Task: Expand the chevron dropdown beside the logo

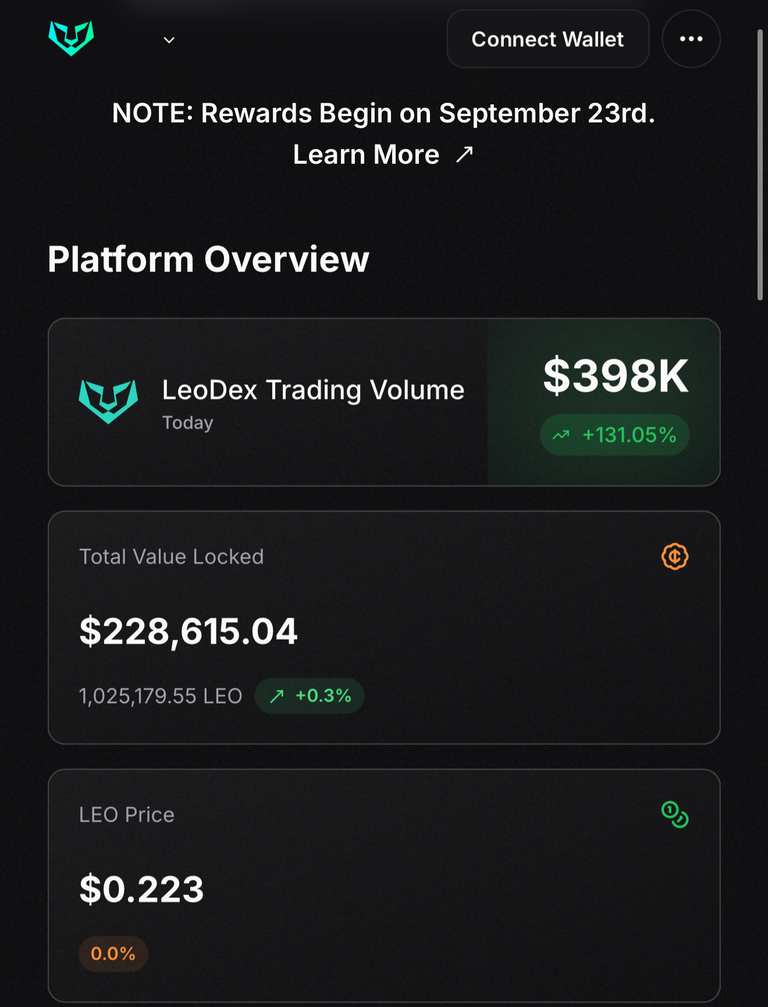Action: 169,40
